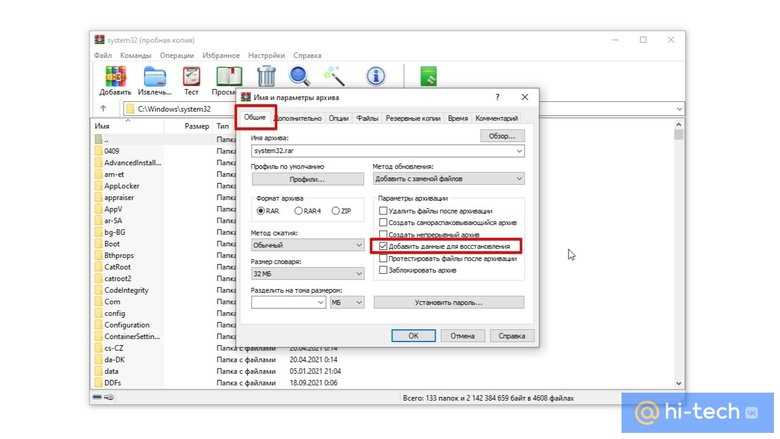780x439 pixels.
Task: Enable Заблокировать архив checkbox
Action: (383, 270)
